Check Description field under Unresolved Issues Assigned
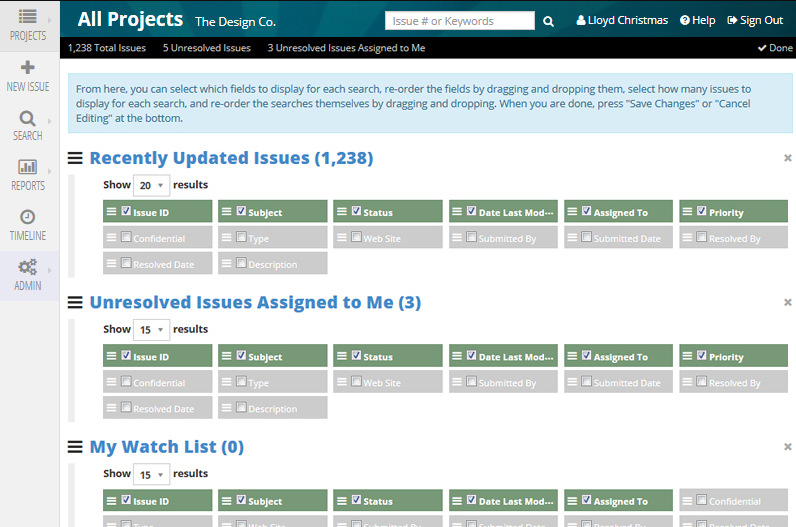Screen dimensions: 796x527 point(241,407)
